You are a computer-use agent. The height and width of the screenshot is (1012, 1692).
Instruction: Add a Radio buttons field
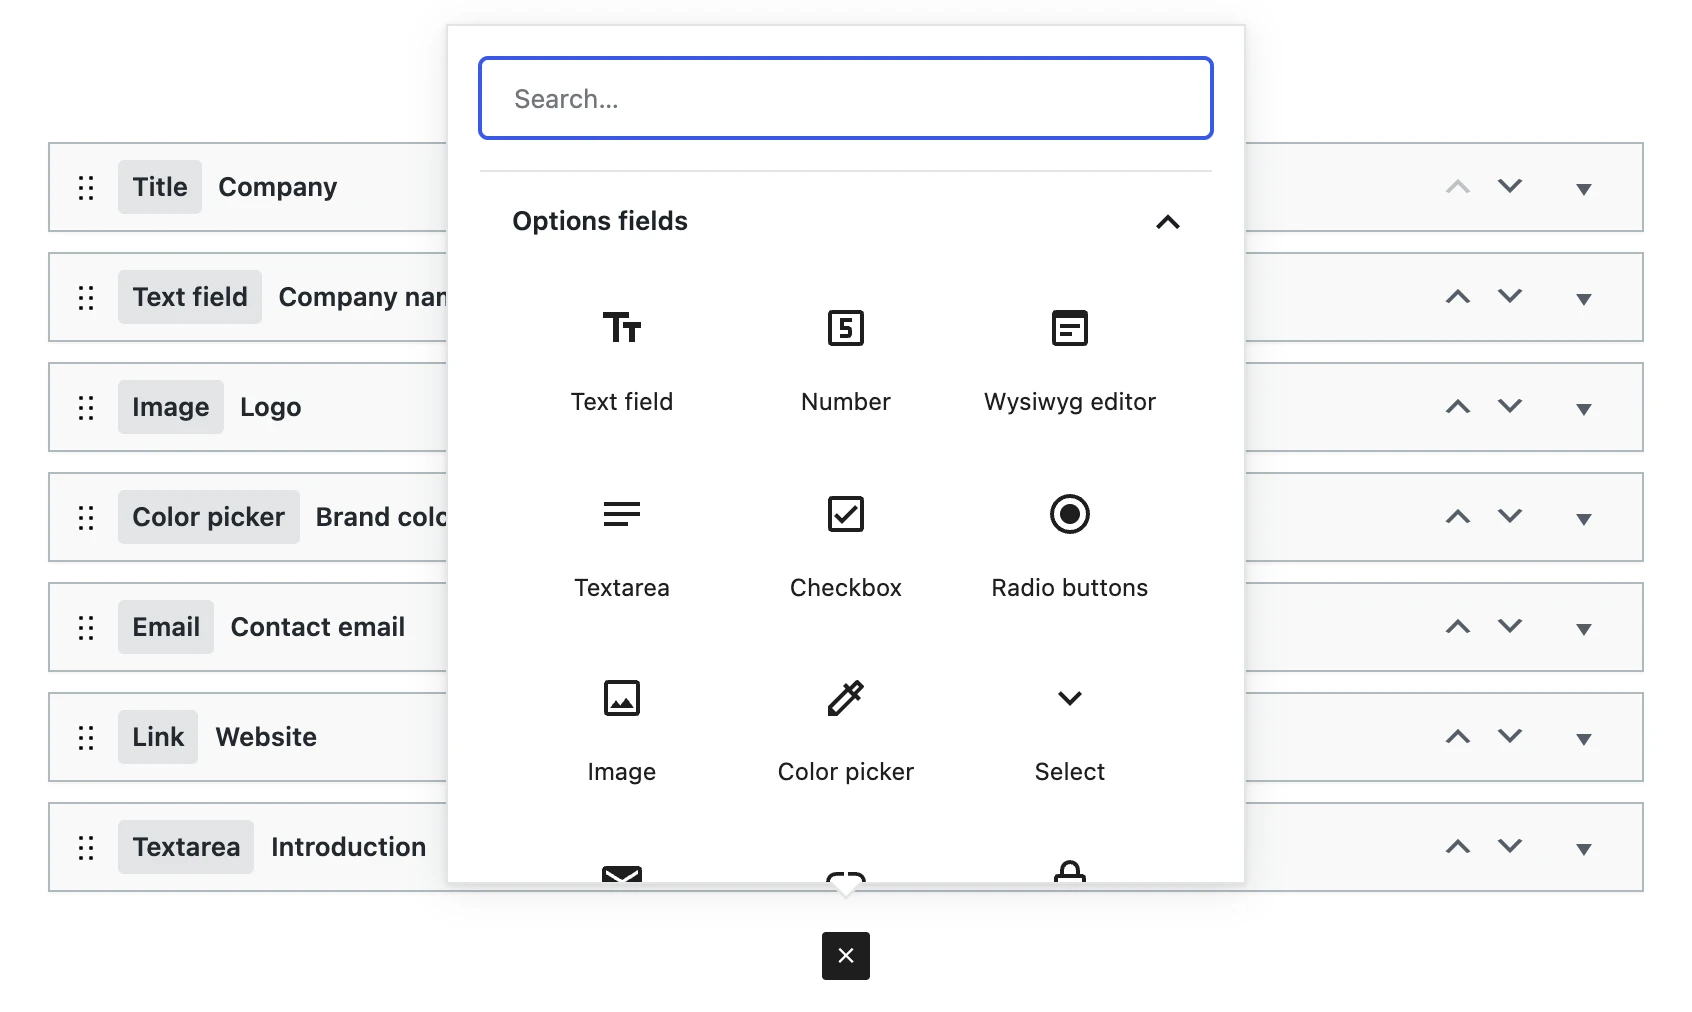click(x=1070, y=547)
